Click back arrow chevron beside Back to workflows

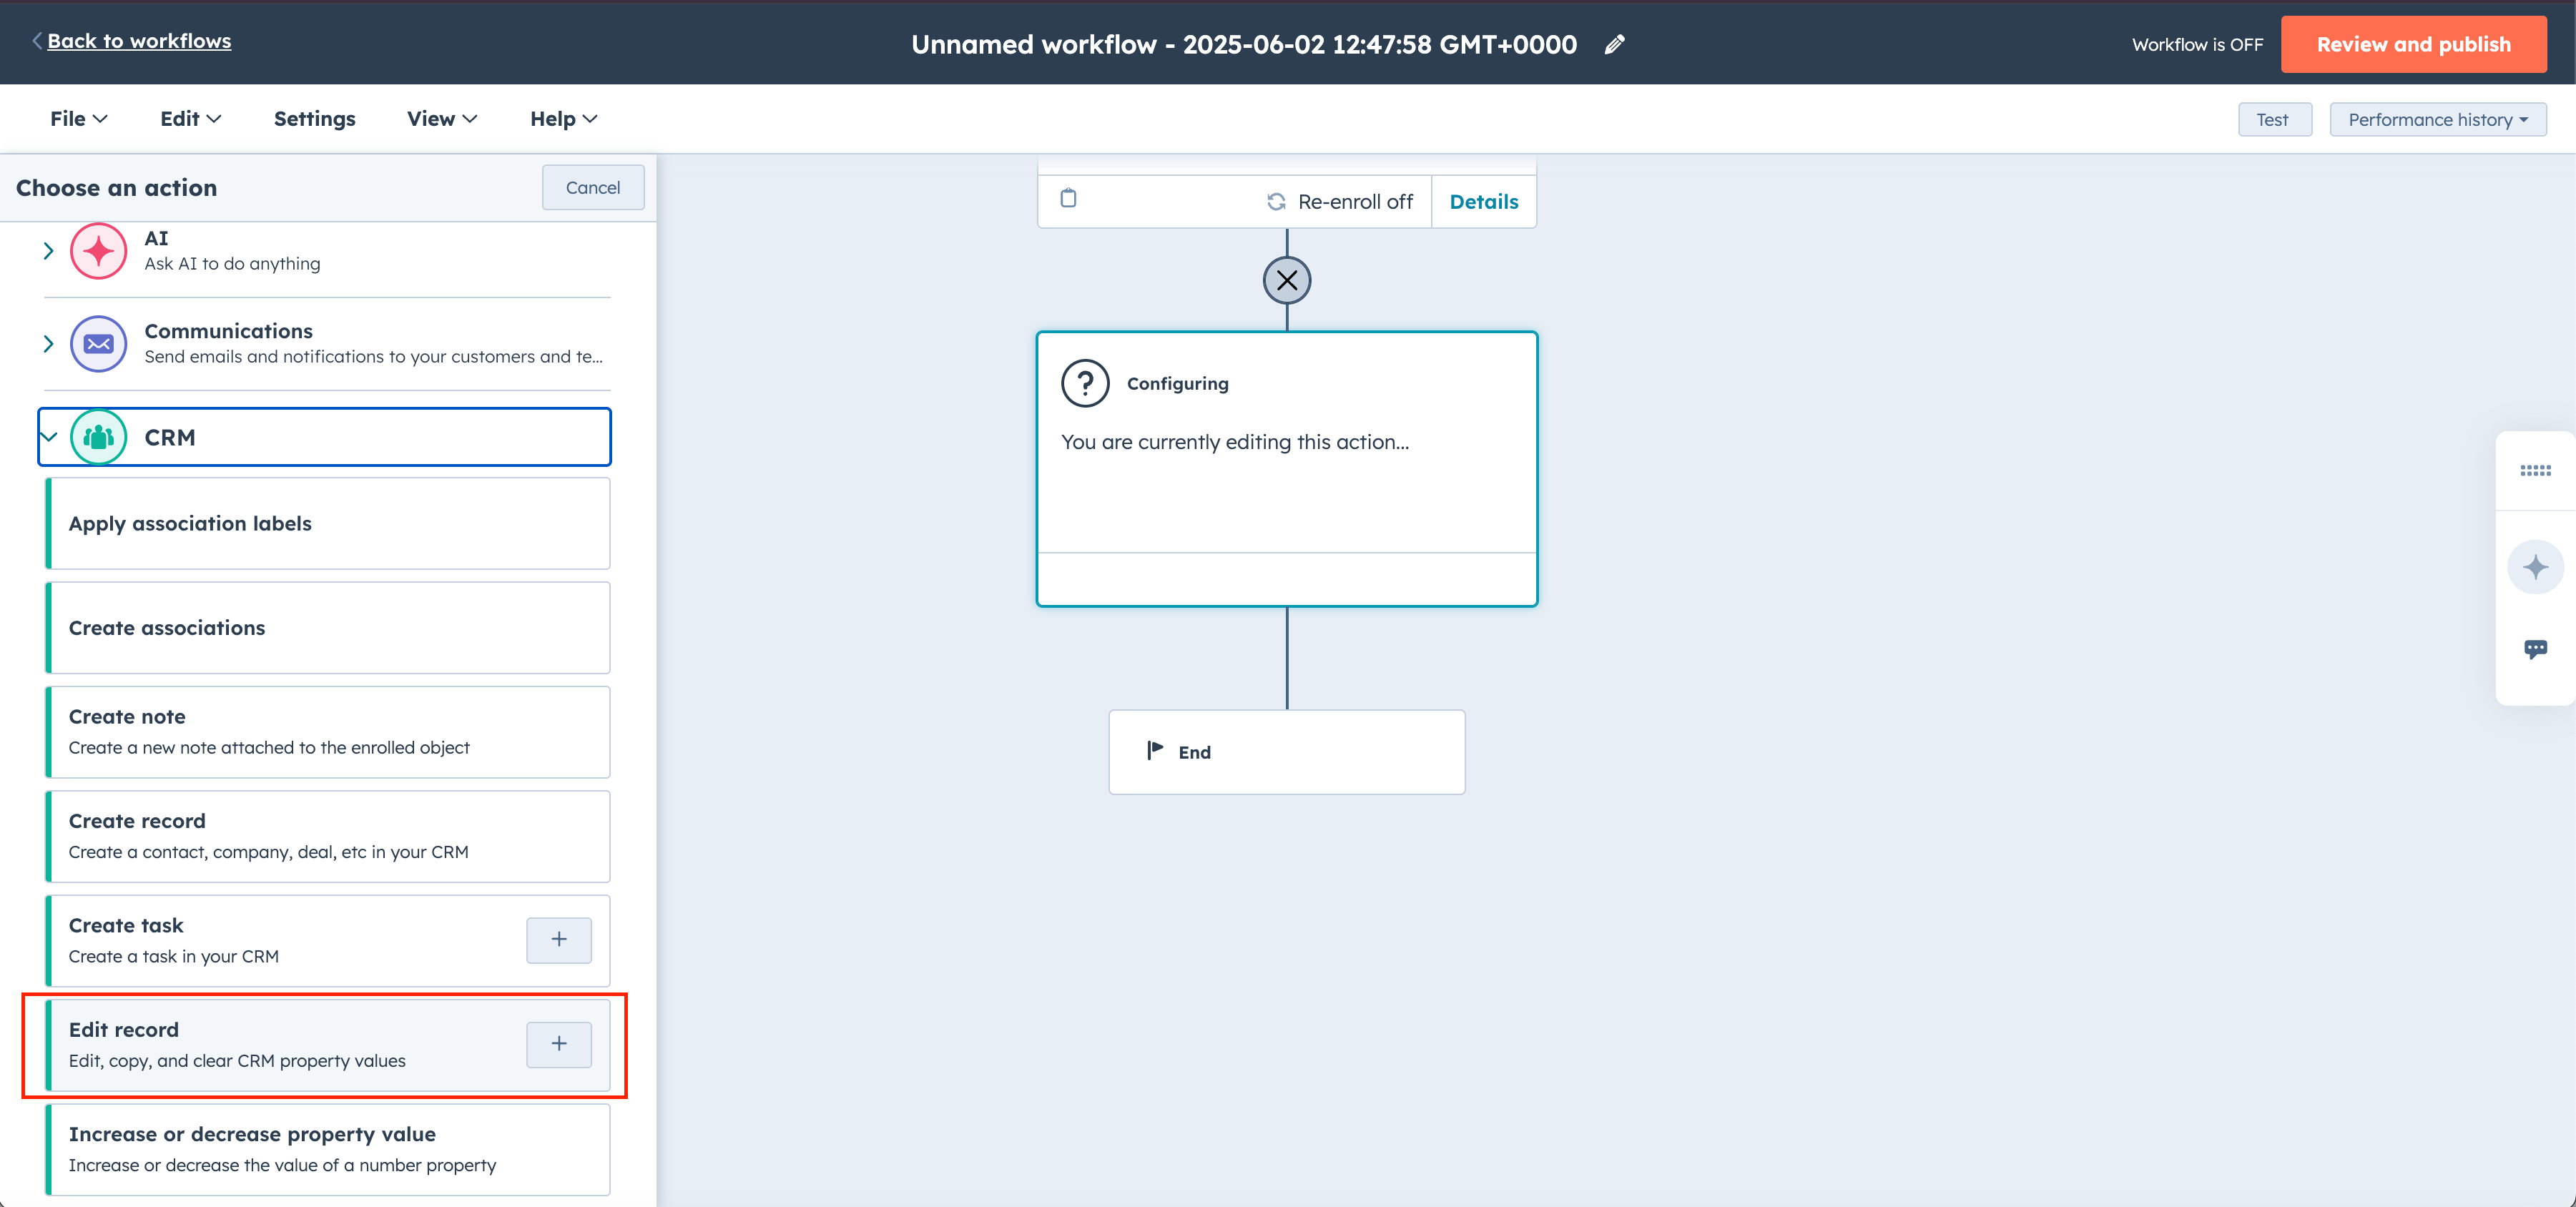pyautogui.click(x=37, y=41)
